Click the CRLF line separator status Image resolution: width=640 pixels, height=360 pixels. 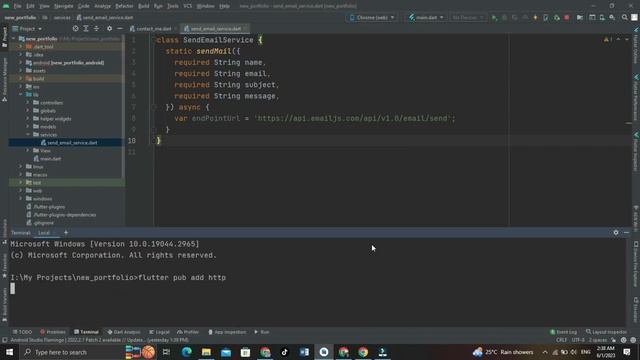561,340
